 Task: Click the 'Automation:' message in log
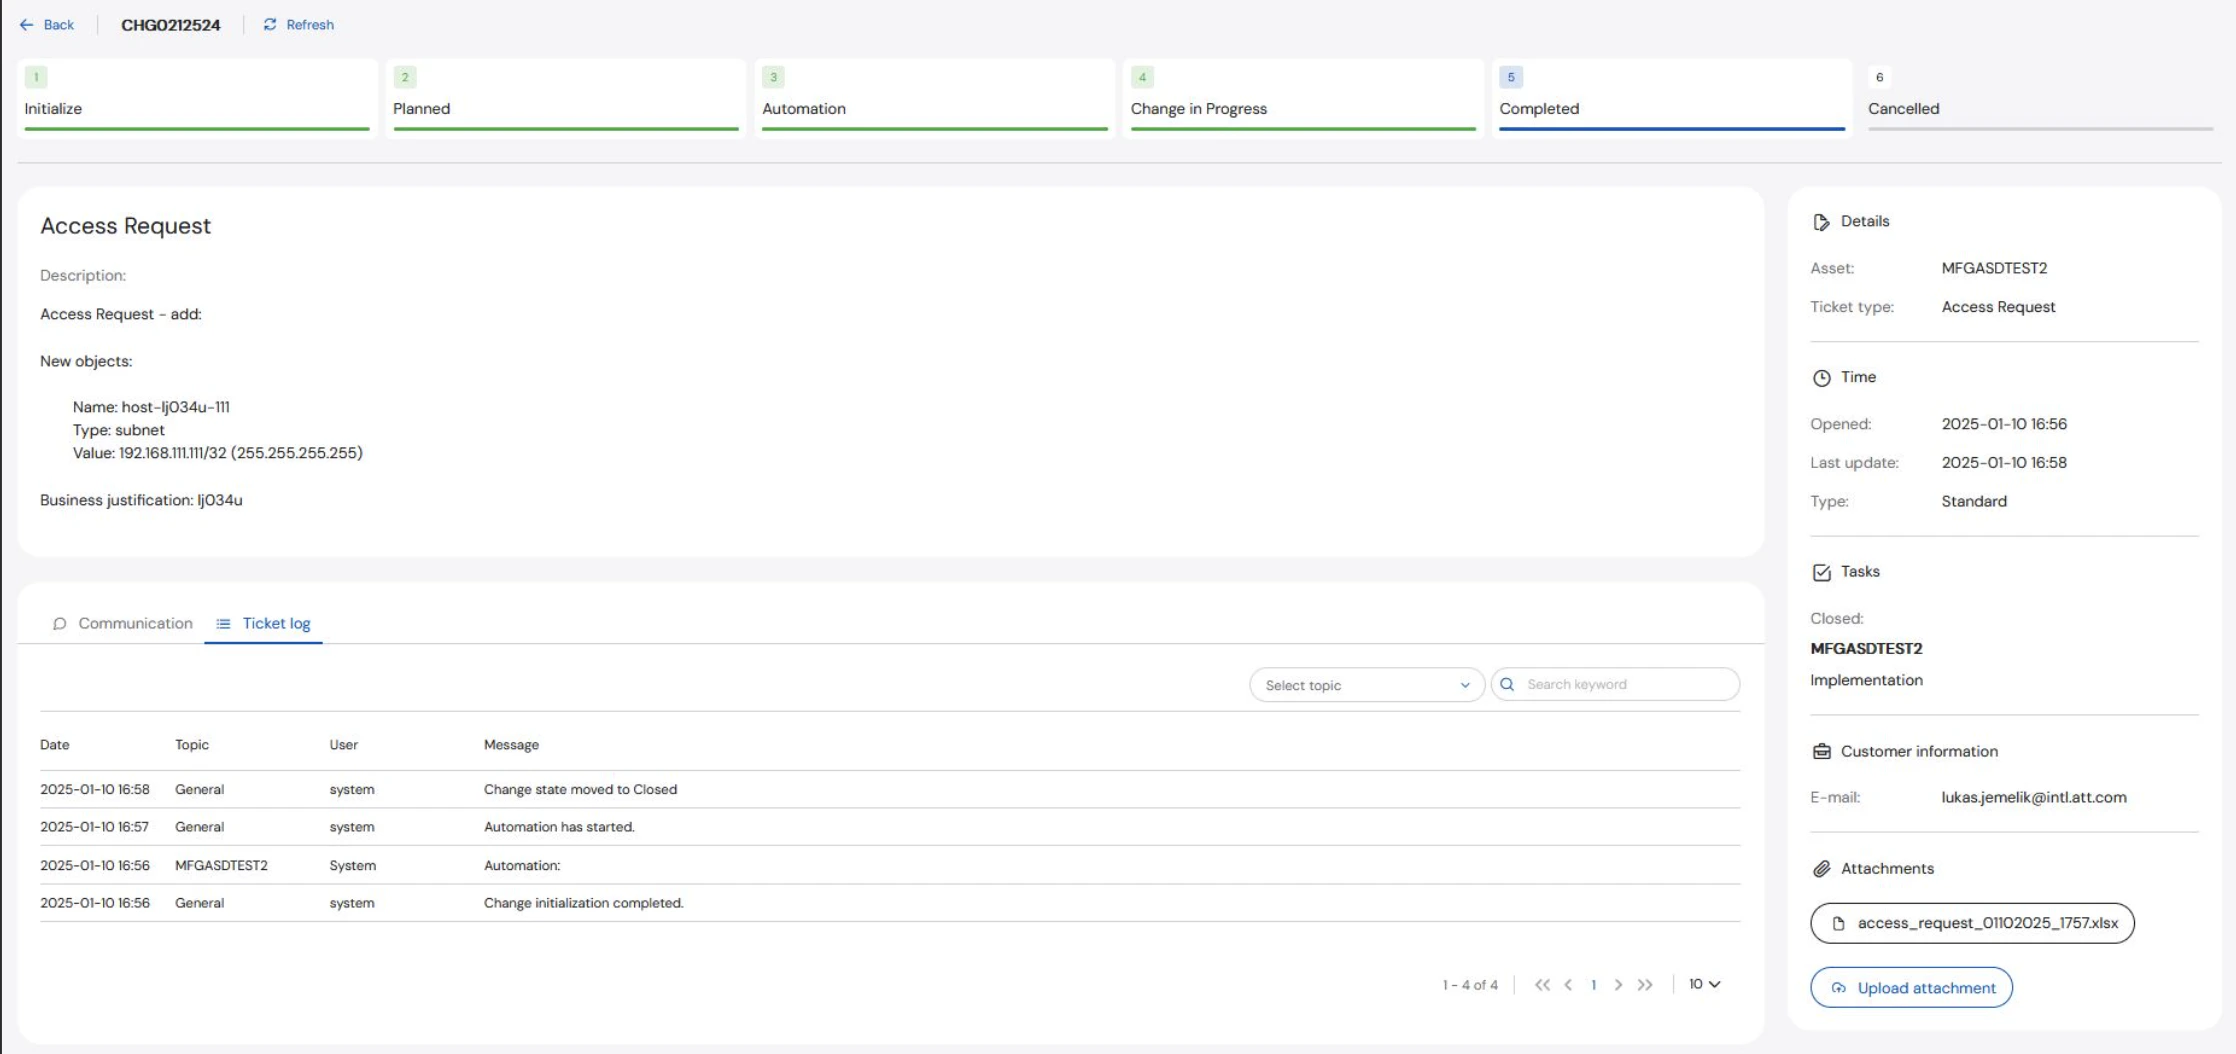click(x=522, y=866)
